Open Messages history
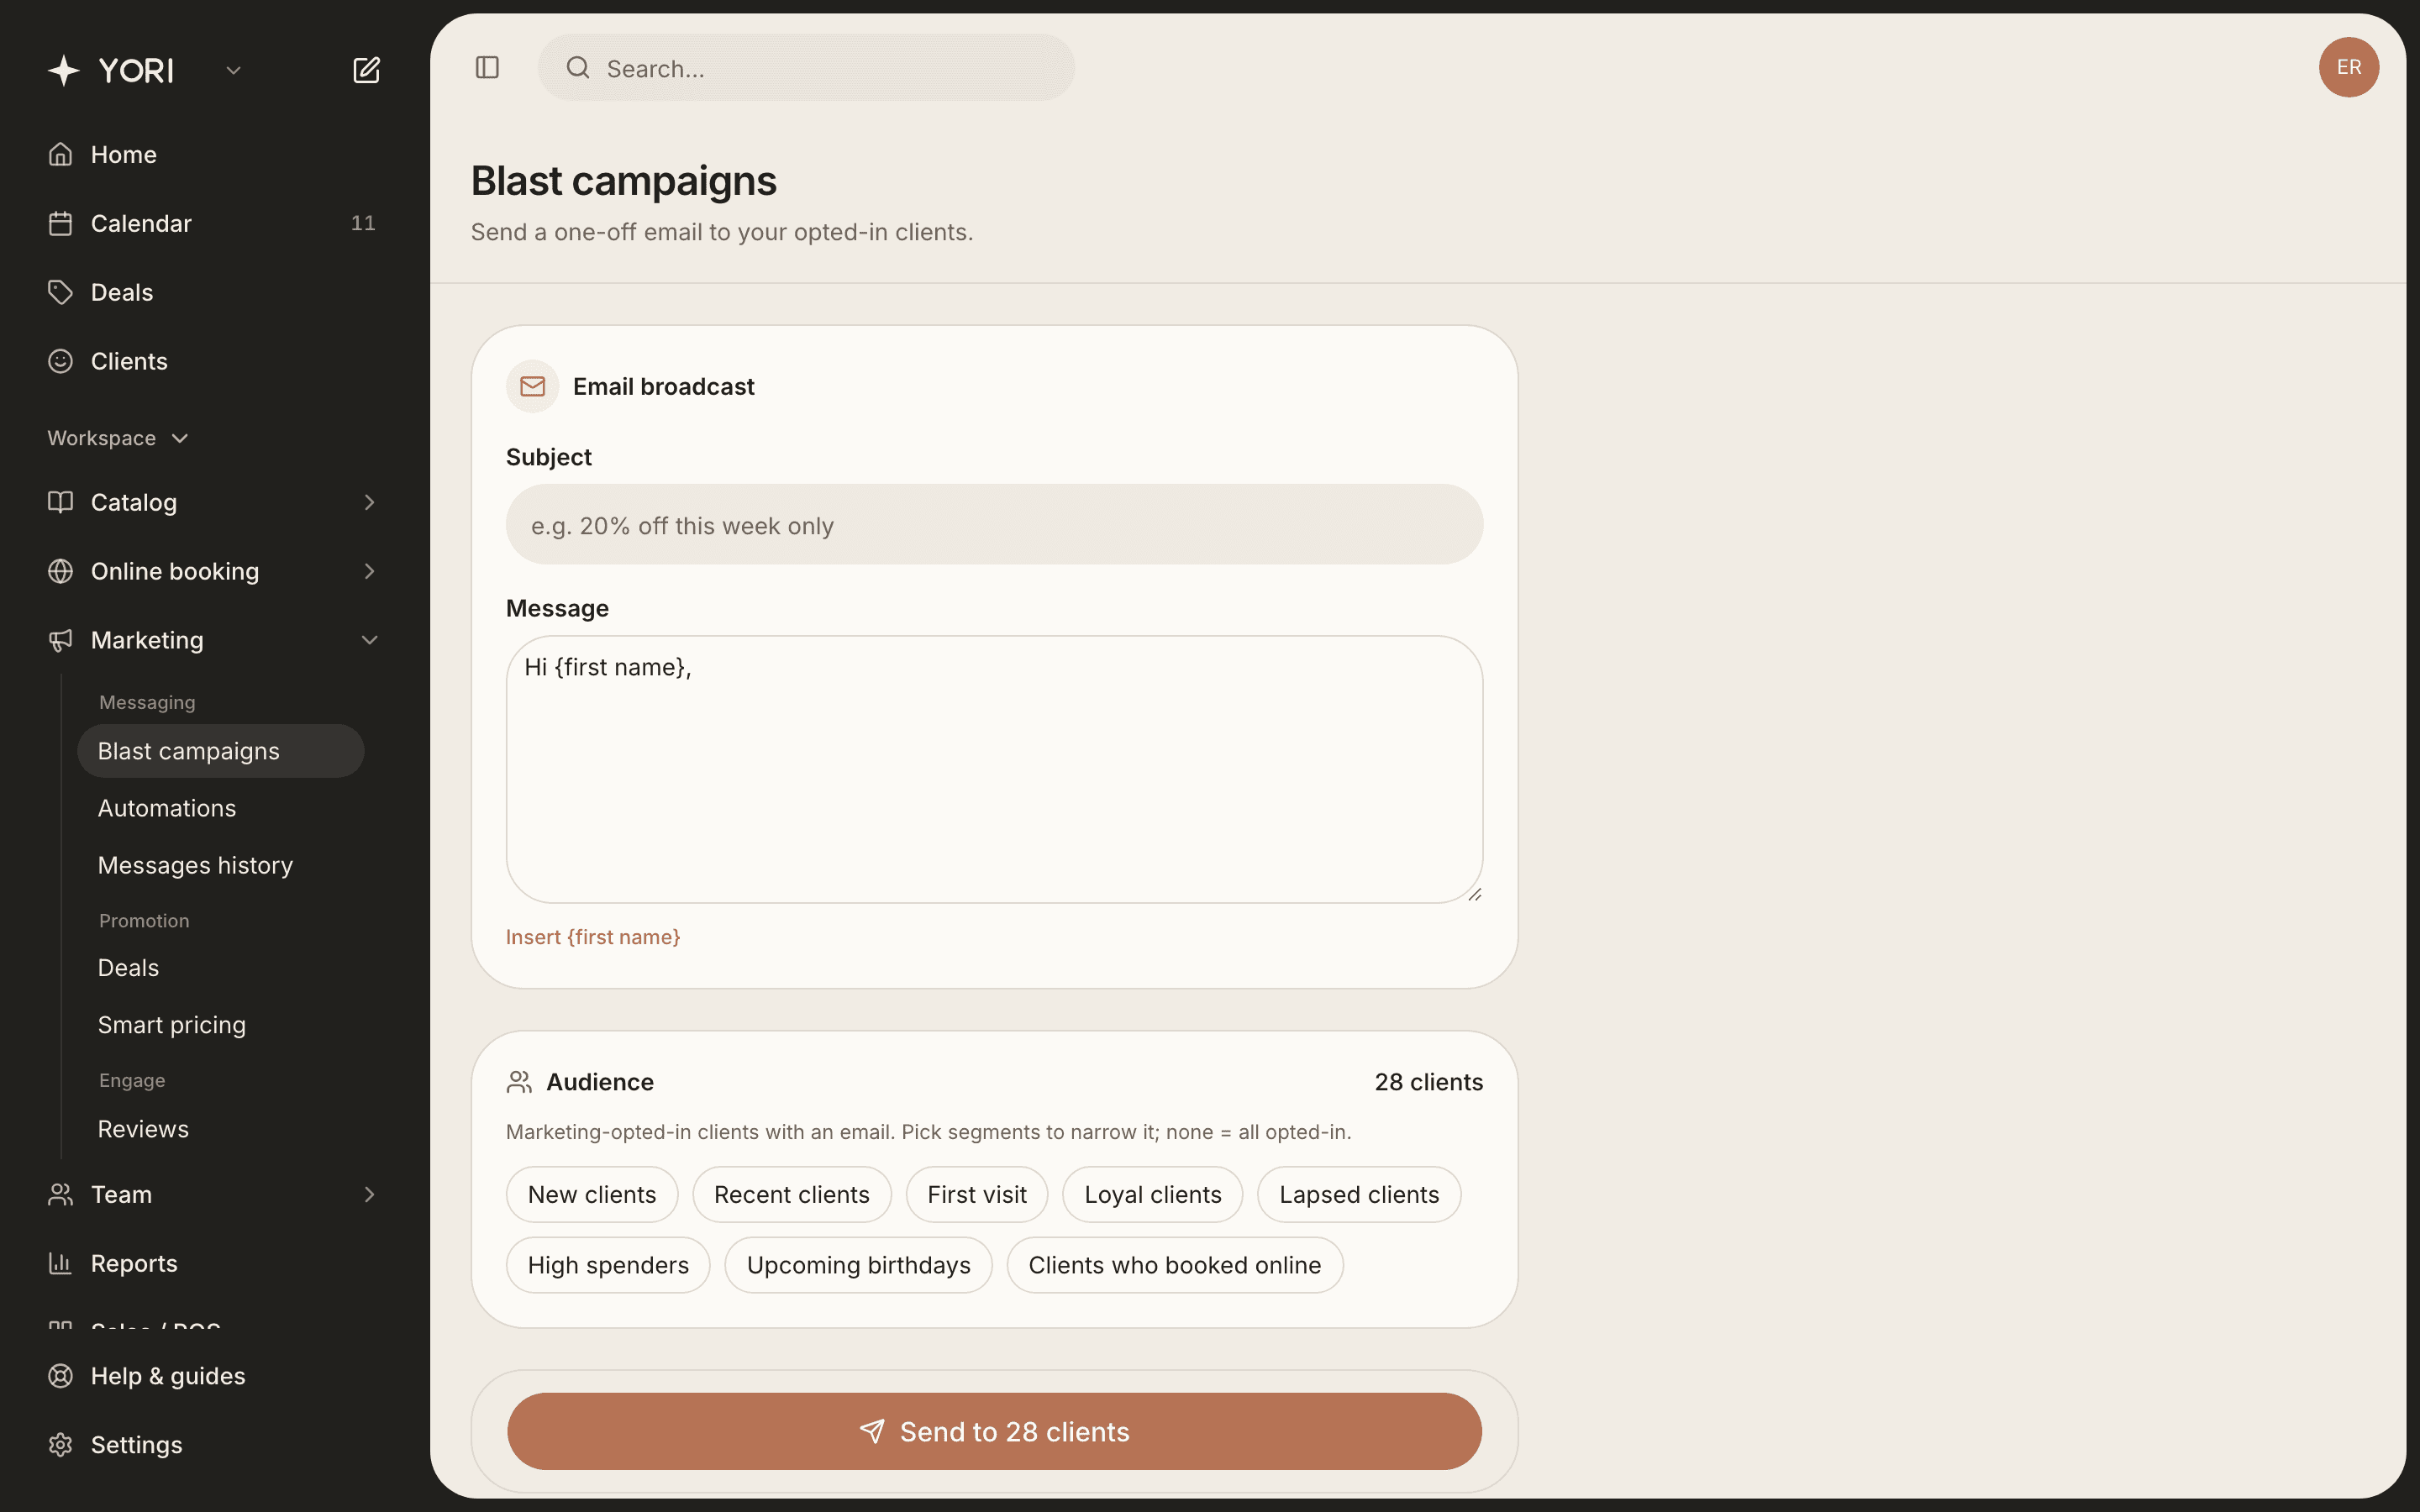This screenshot has height=1512, width=2420. click(195, 865)
